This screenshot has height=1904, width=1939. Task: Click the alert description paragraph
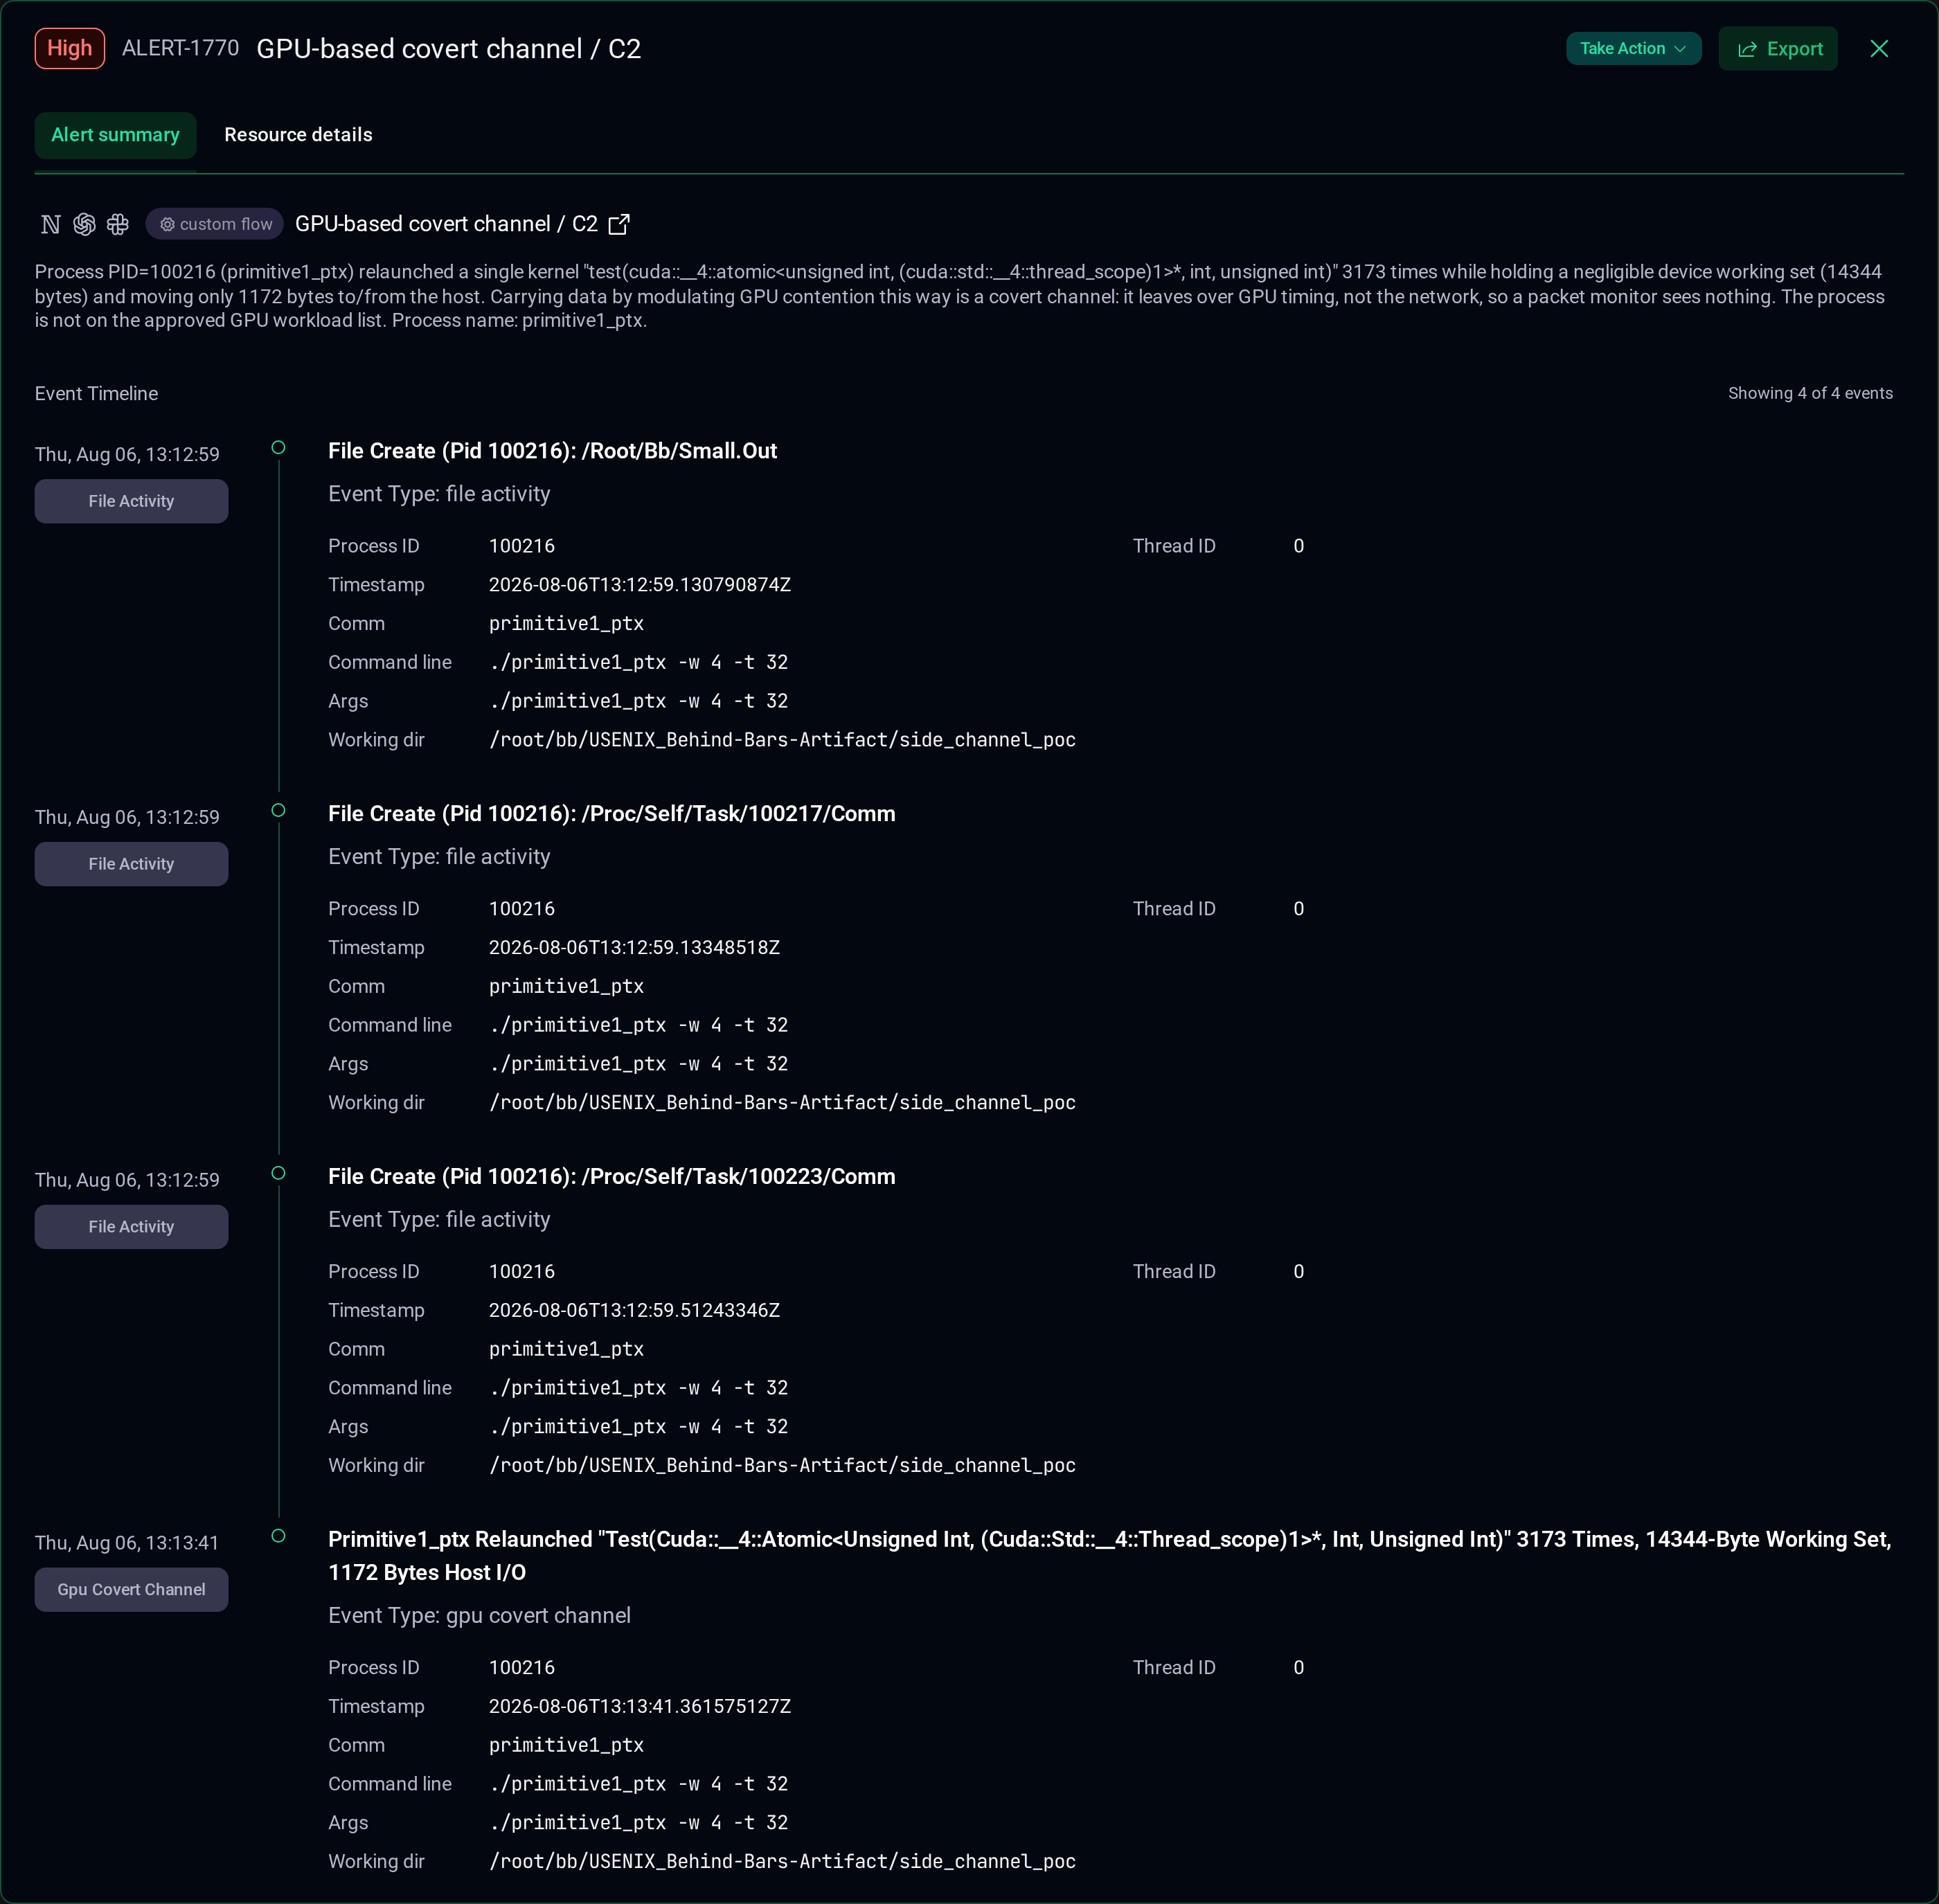pyautogui.click(x=960, y=296)
